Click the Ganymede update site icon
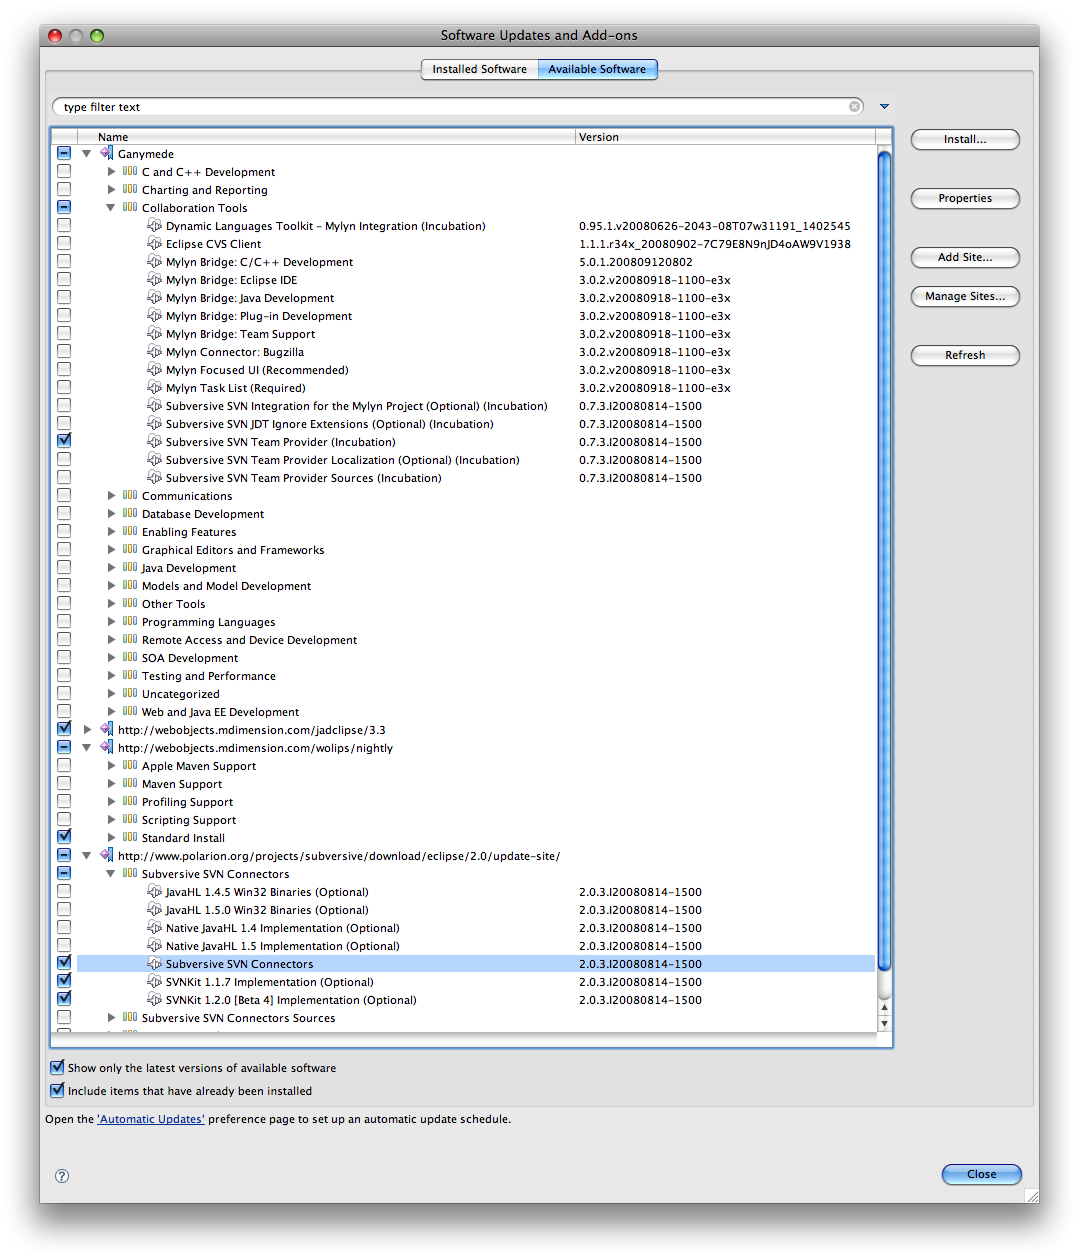This screenshot has height=1258, width=1079. [106, 154]
